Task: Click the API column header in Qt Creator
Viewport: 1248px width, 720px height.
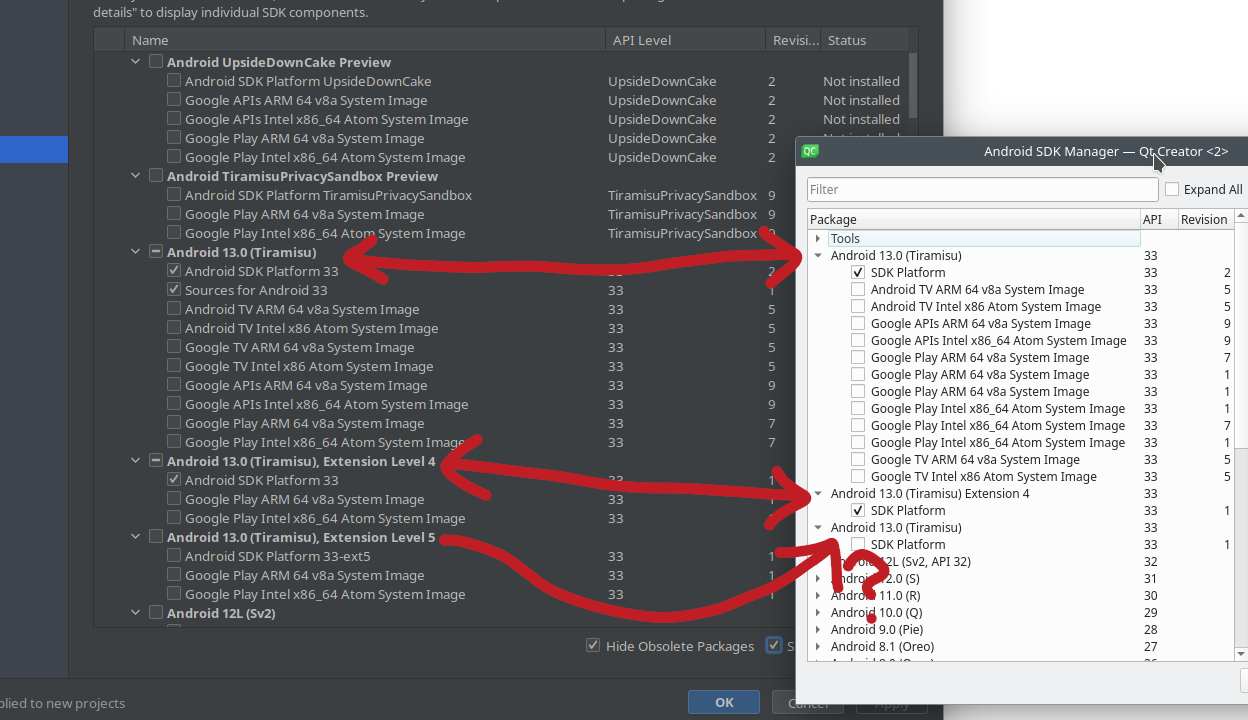Action: click(x=1158, y=220)
